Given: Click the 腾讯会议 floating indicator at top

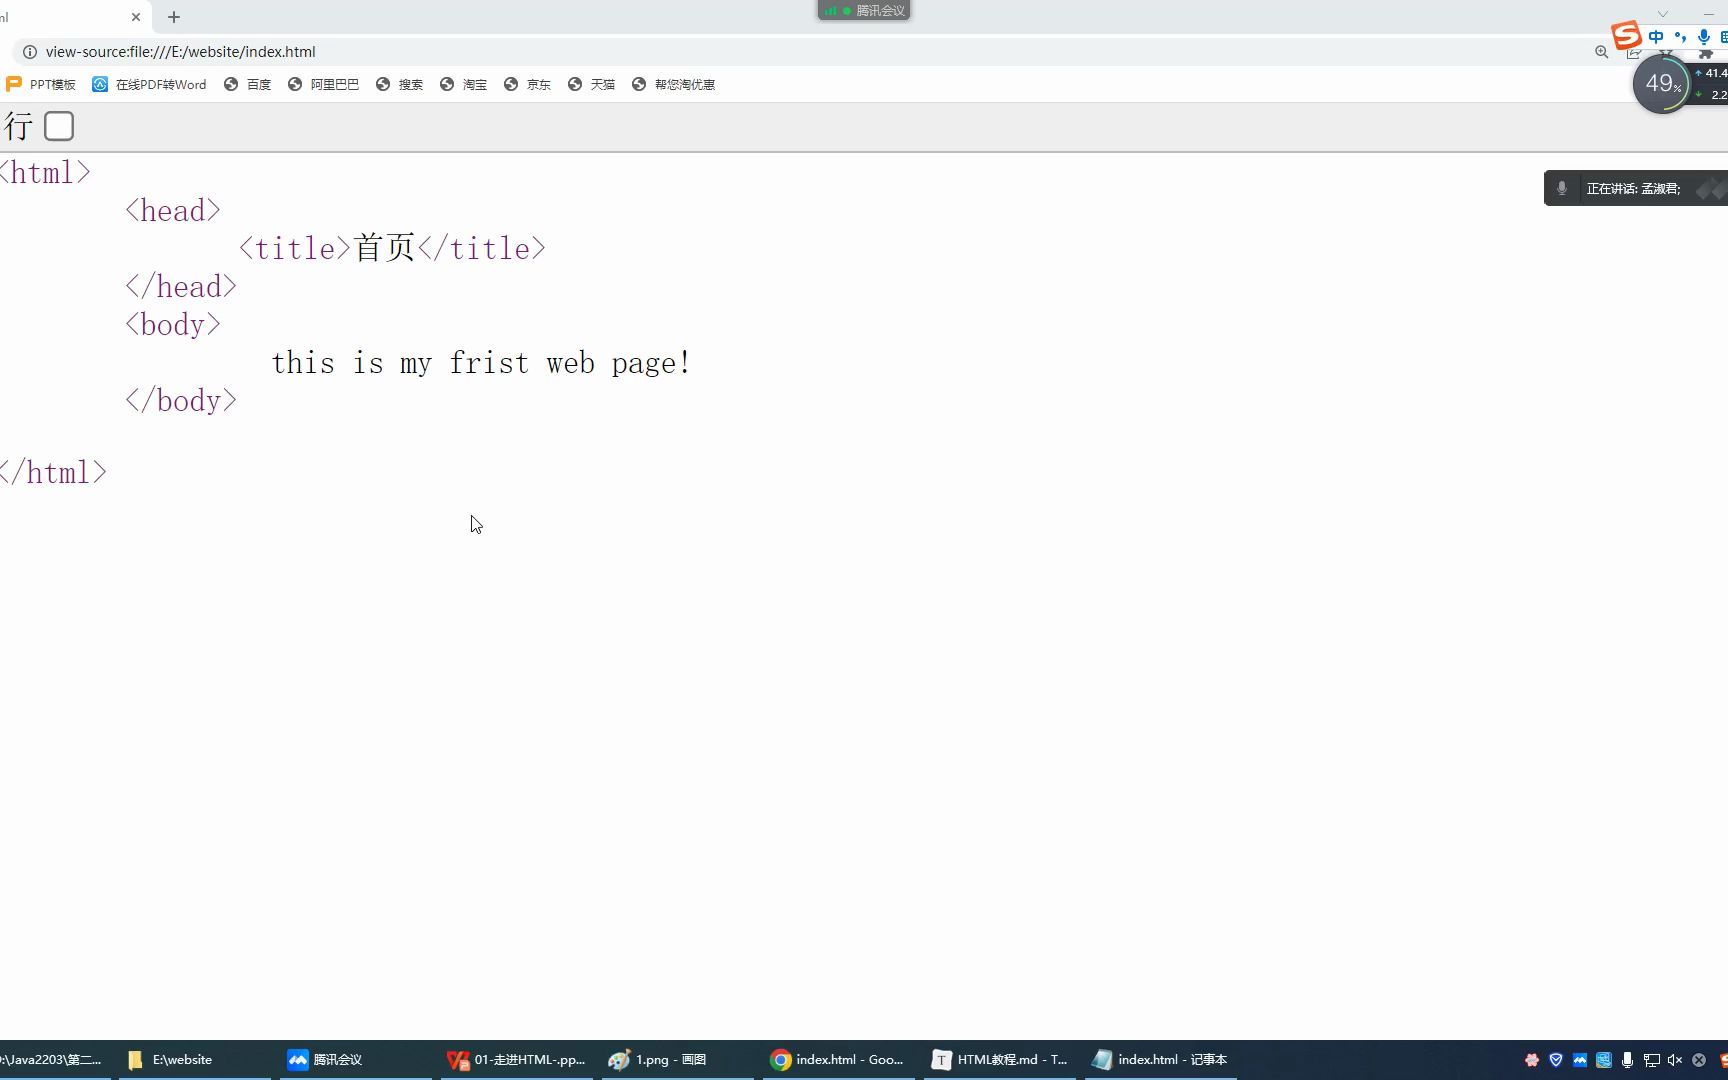Looking at the screenshot, I should pyautogui.click(x=864, y=11).
